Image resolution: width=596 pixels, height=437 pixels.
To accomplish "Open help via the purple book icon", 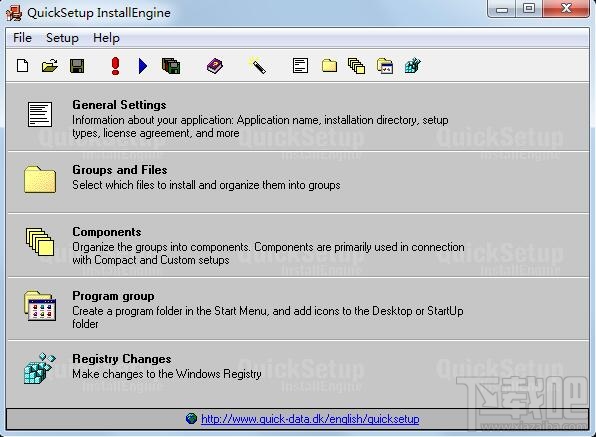I will pos(215,66).
